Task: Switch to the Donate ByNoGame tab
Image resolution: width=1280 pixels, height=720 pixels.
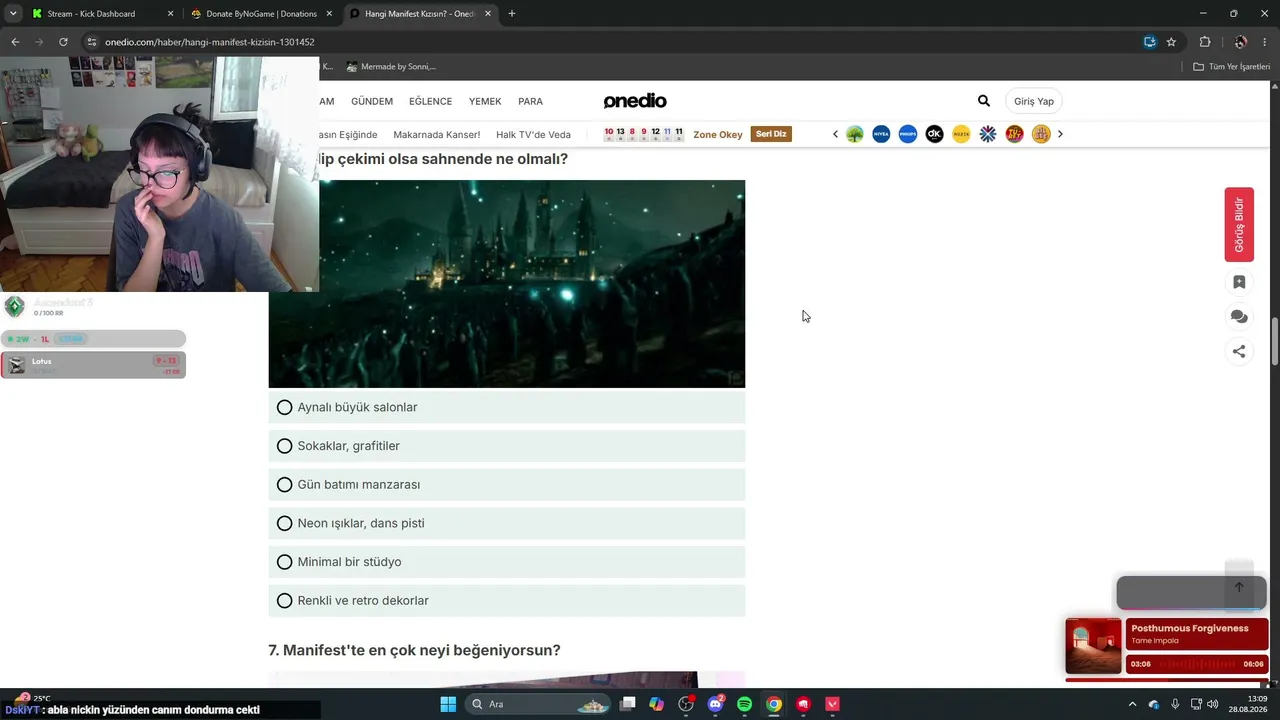Action: tap(261, 14)
